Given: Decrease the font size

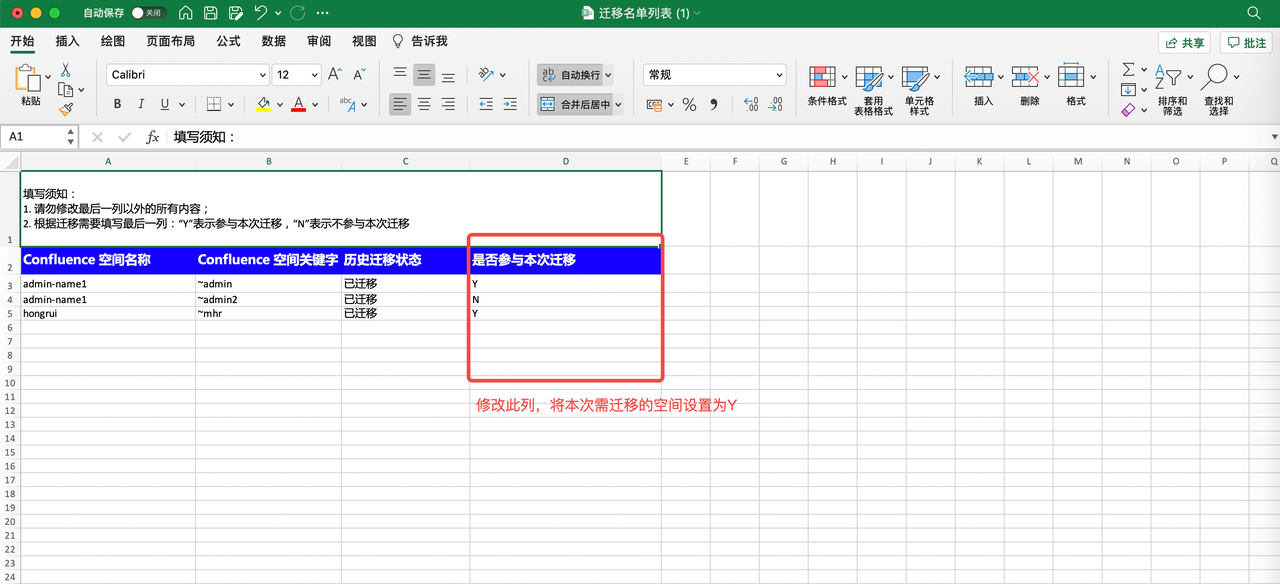Looking at the screenshot, I should tap(359, 75).
